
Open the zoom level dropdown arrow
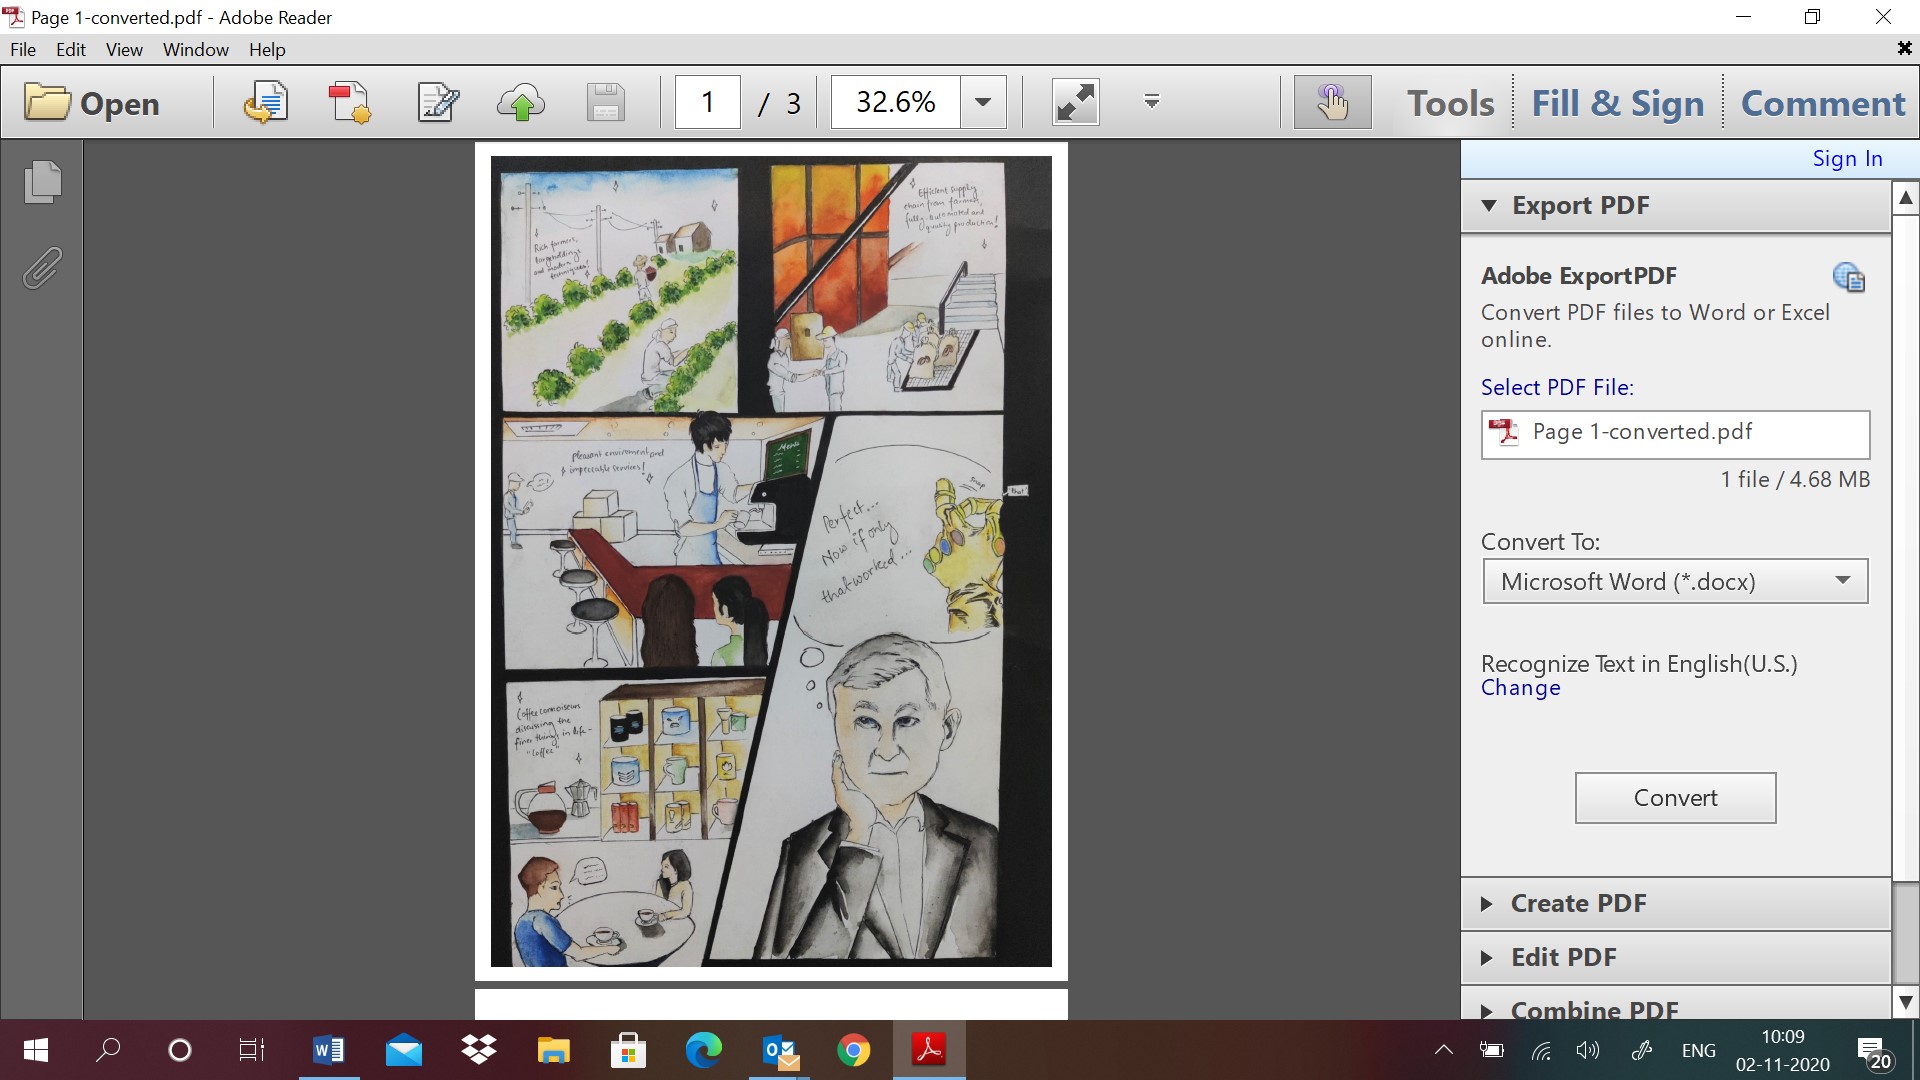click(983, 102)
